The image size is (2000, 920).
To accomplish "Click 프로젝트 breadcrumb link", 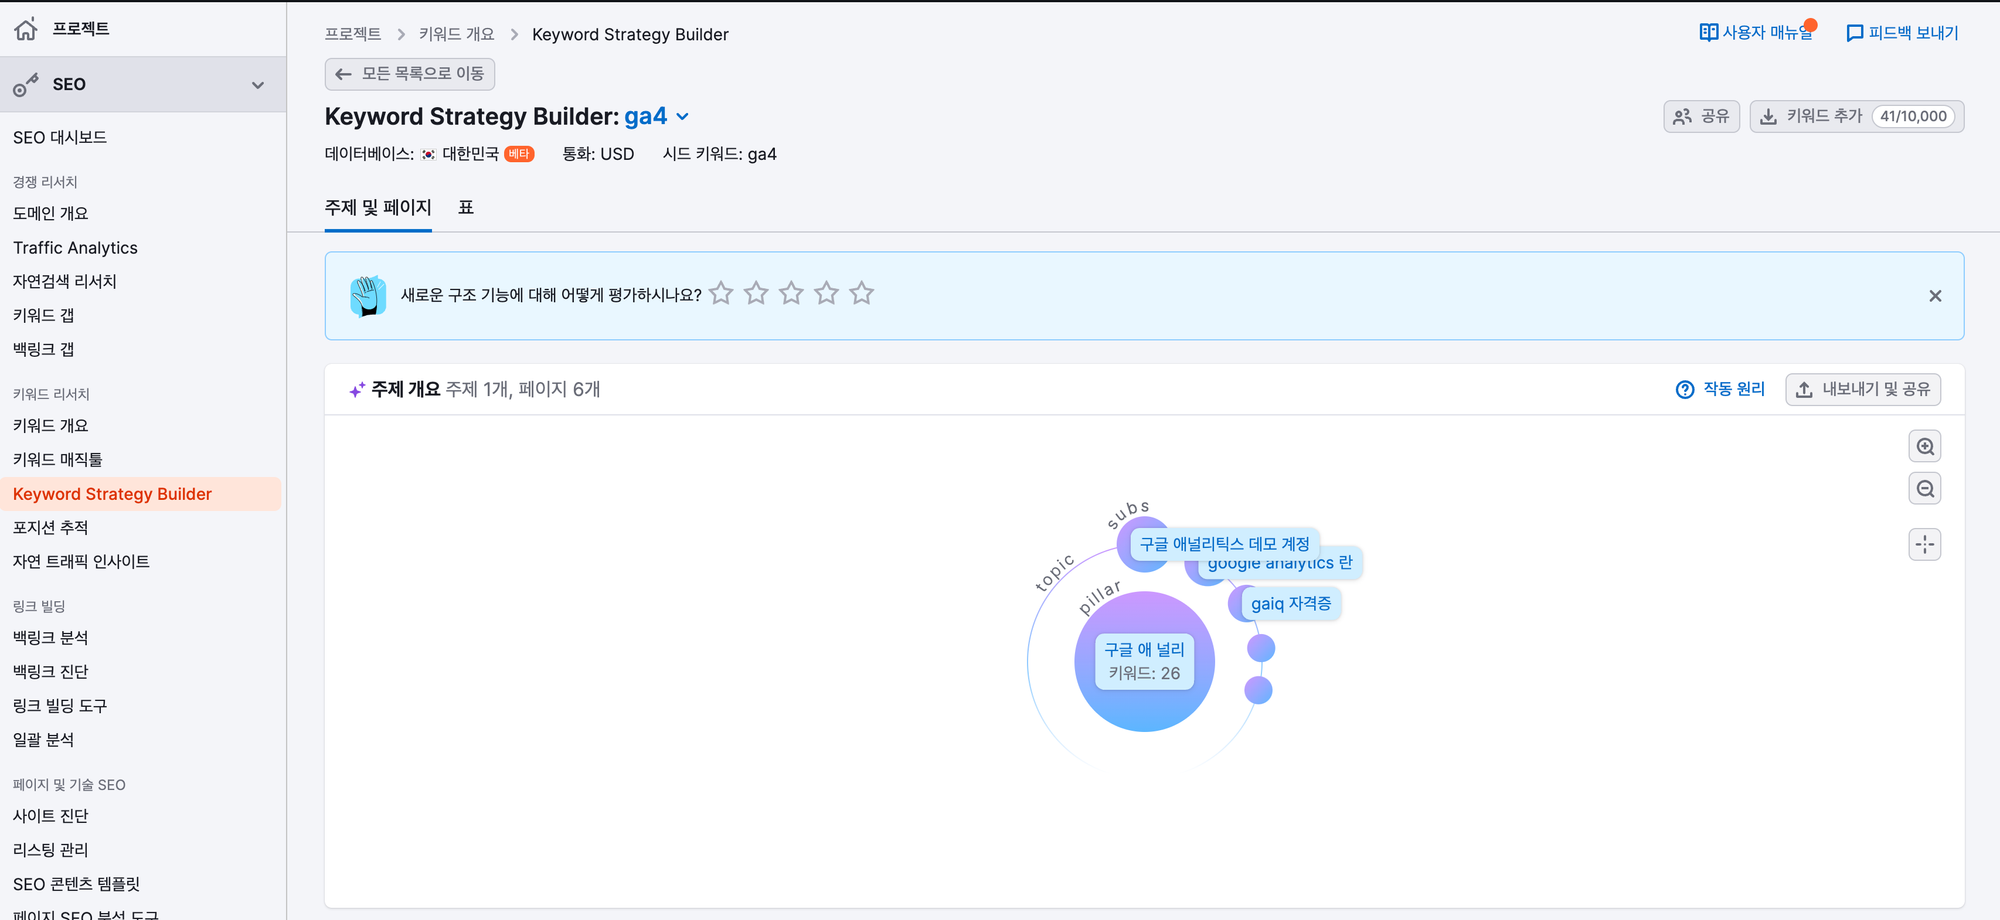I will (x=353, y=34).
